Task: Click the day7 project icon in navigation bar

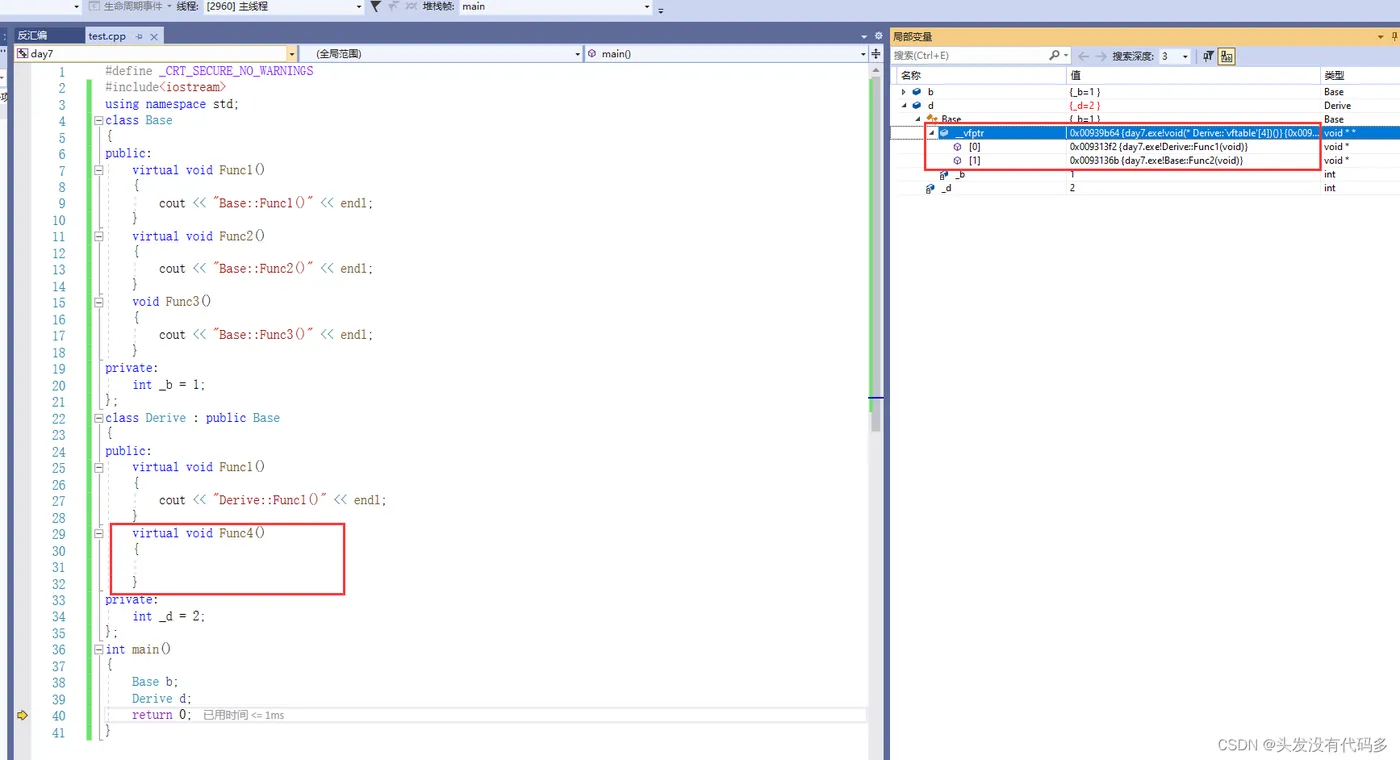Action: pos(22,53)
